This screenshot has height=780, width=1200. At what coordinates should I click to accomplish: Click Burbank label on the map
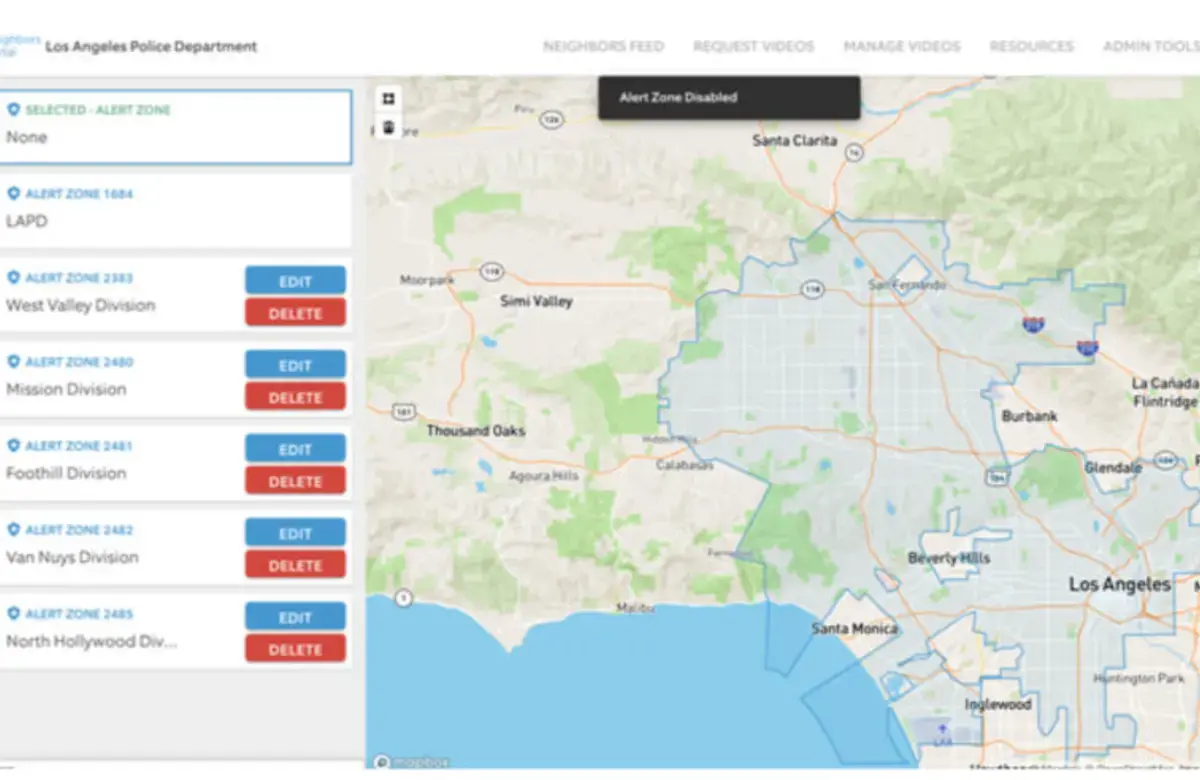[1029, 416]
